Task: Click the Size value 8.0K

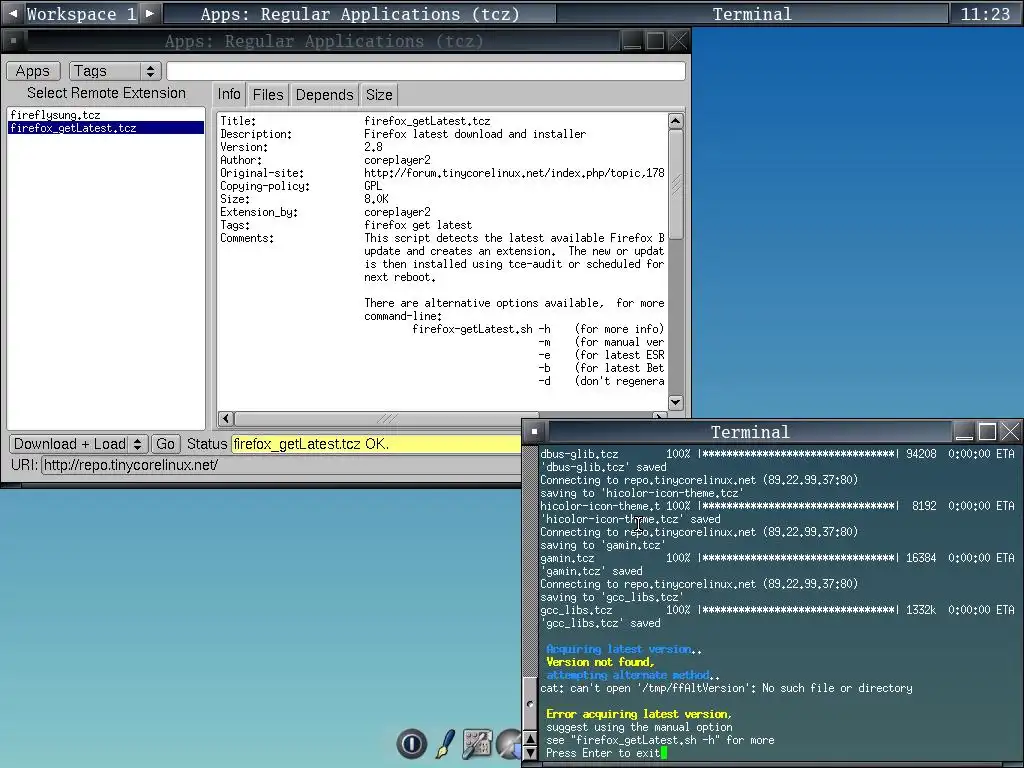Action: point(376,199)
